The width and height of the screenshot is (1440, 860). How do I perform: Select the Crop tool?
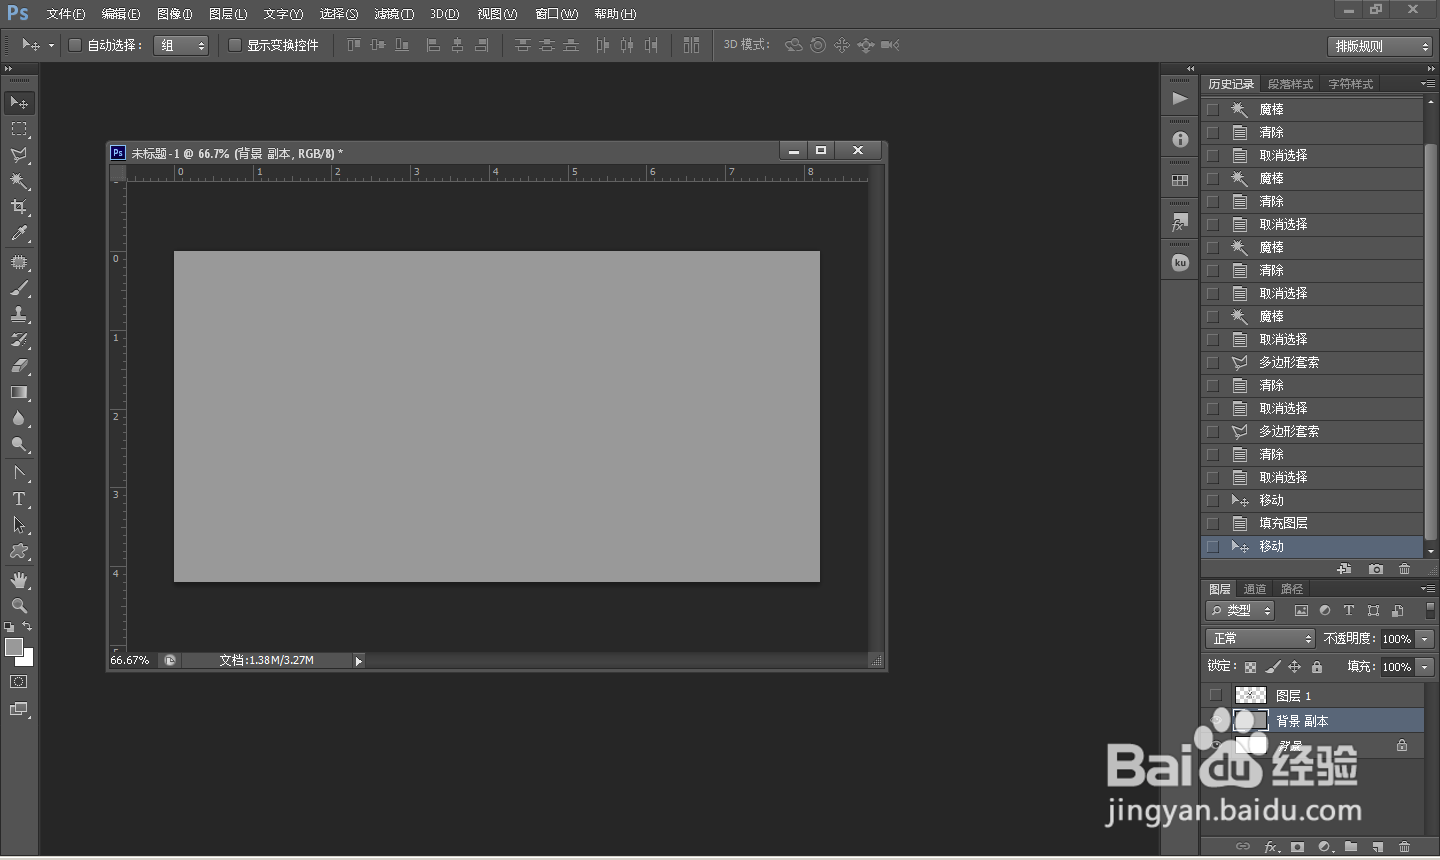[x=19, y=207]
